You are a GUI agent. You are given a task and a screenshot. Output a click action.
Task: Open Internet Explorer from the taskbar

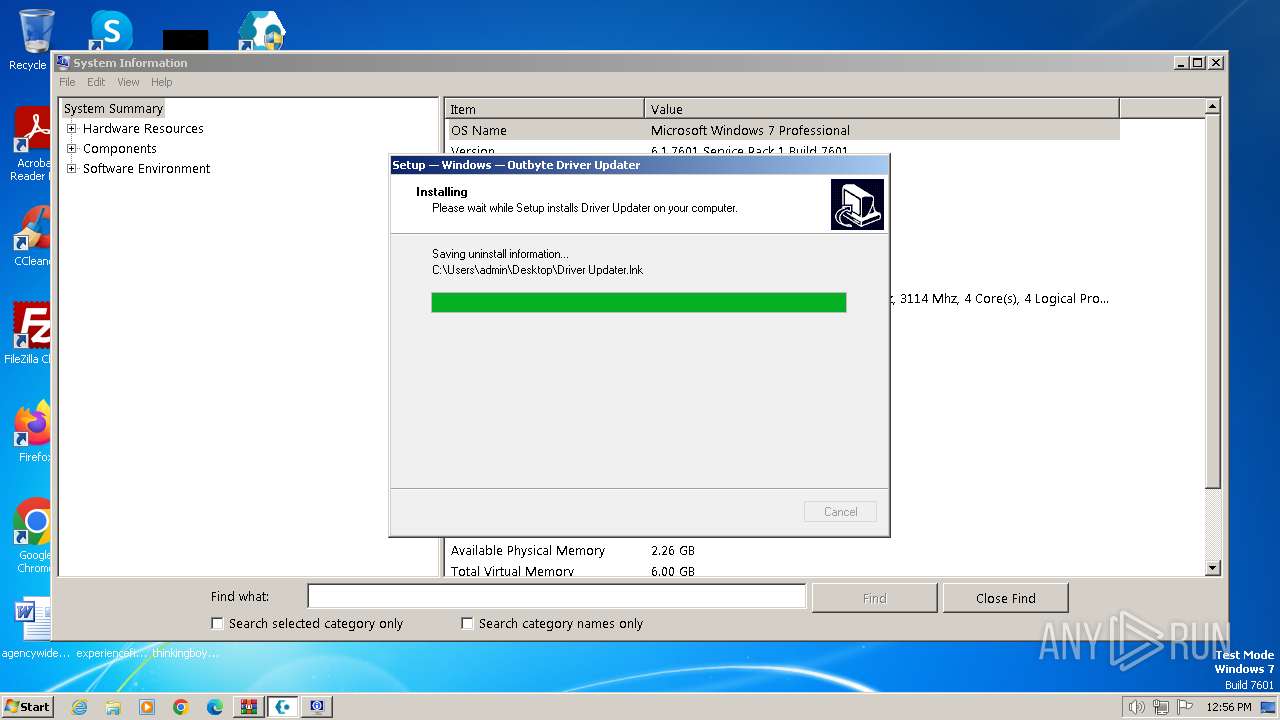point(79,707)
